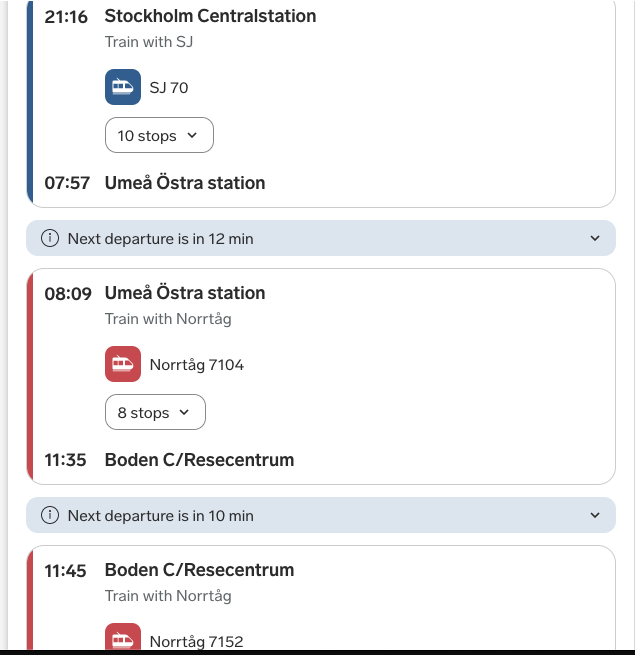635x655 pixels.
Task: Click info icon beside 10 min departure notice
Action: point(50,515)
